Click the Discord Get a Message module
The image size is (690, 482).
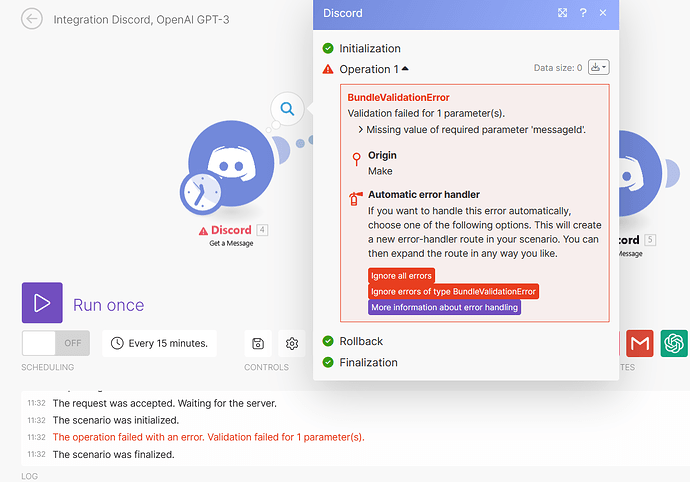point(231,163)
